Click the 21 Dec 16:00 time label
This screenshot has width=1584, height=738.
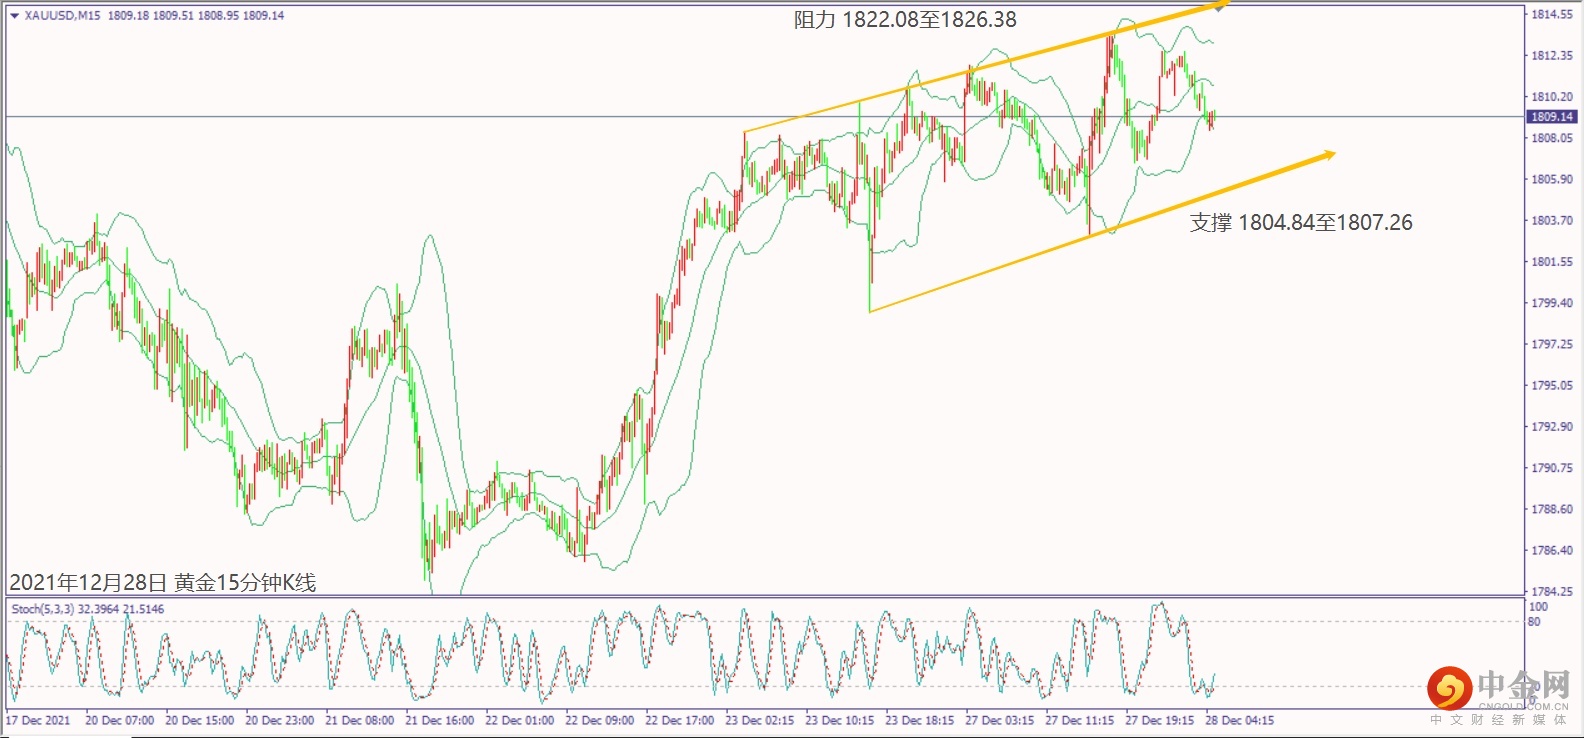click(x=440, y=720)
